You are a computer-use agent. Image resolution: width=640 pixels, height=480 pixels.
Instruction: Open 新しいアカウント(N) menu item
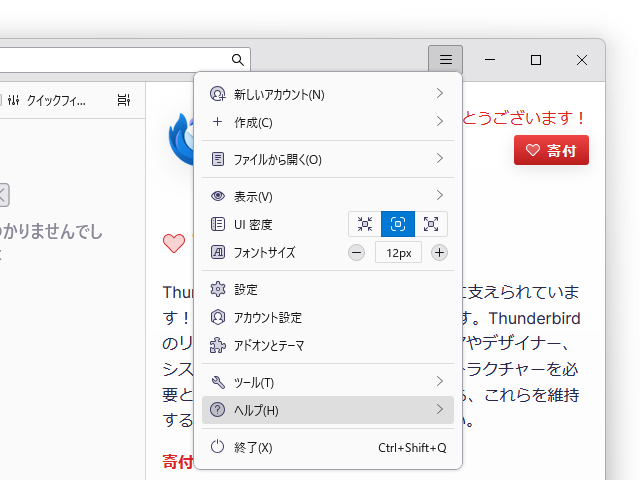pyautogui.click(x=328, y=94)
